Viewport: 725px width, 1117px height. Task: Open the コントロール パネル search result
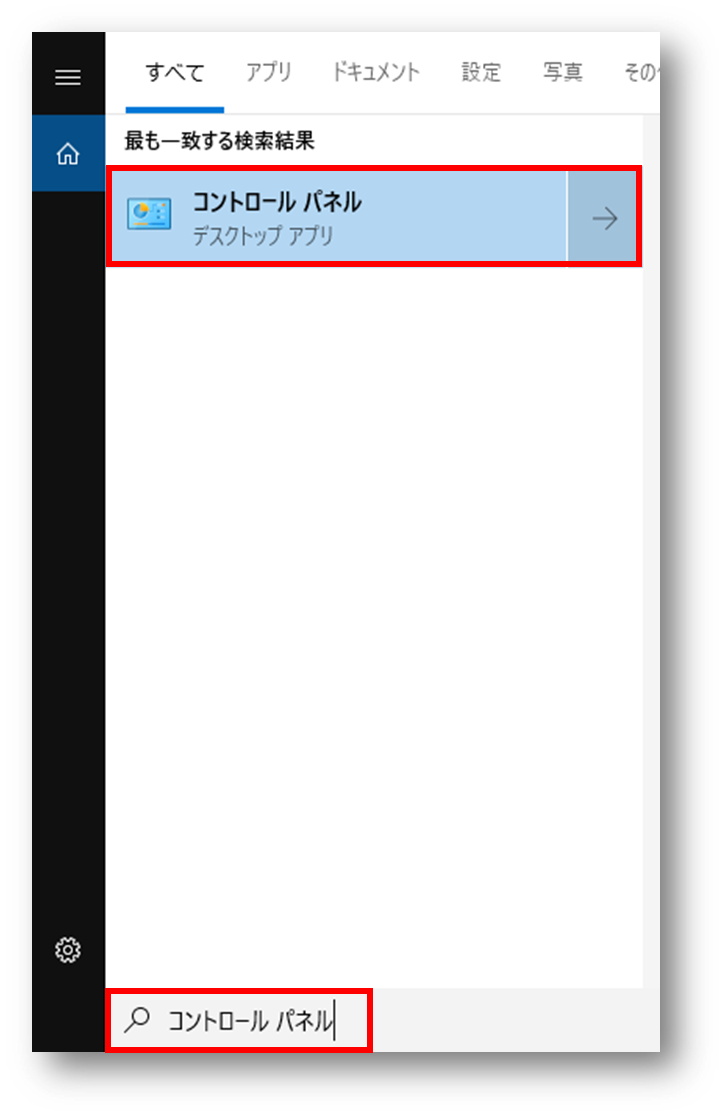[339, 217]
